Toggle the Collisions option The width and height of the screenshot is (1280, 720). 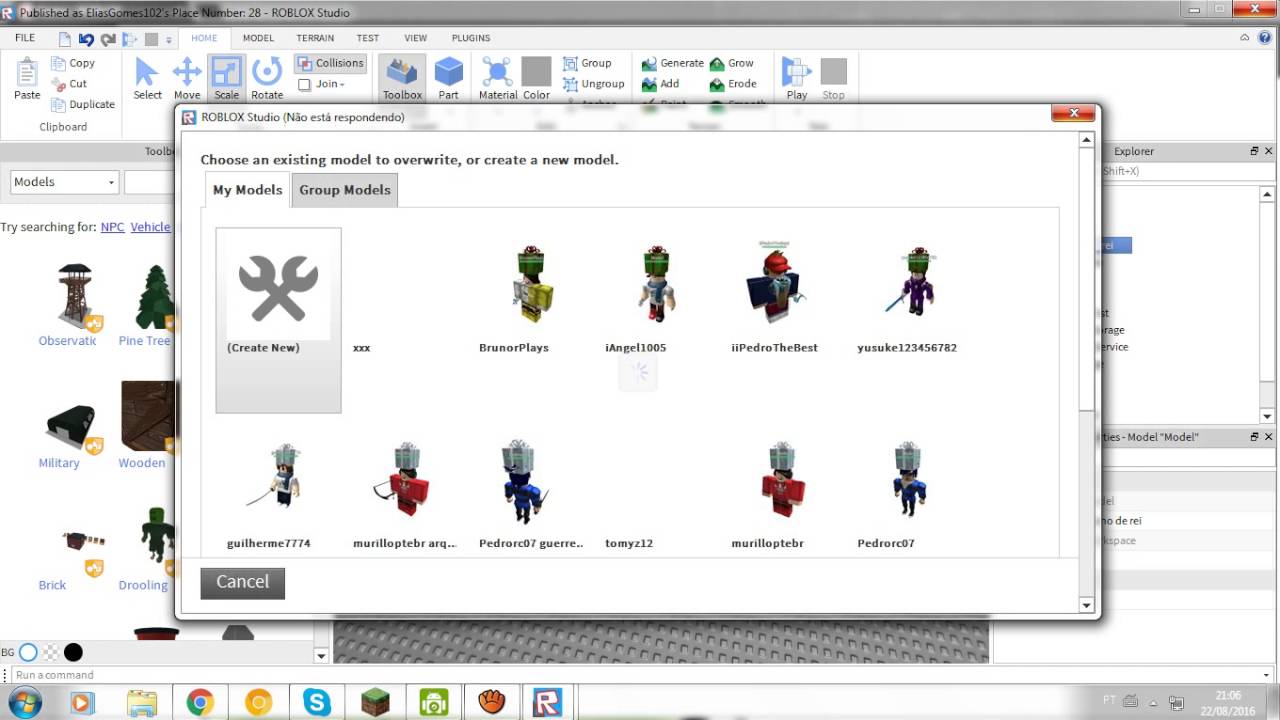(x=330, y=63)
